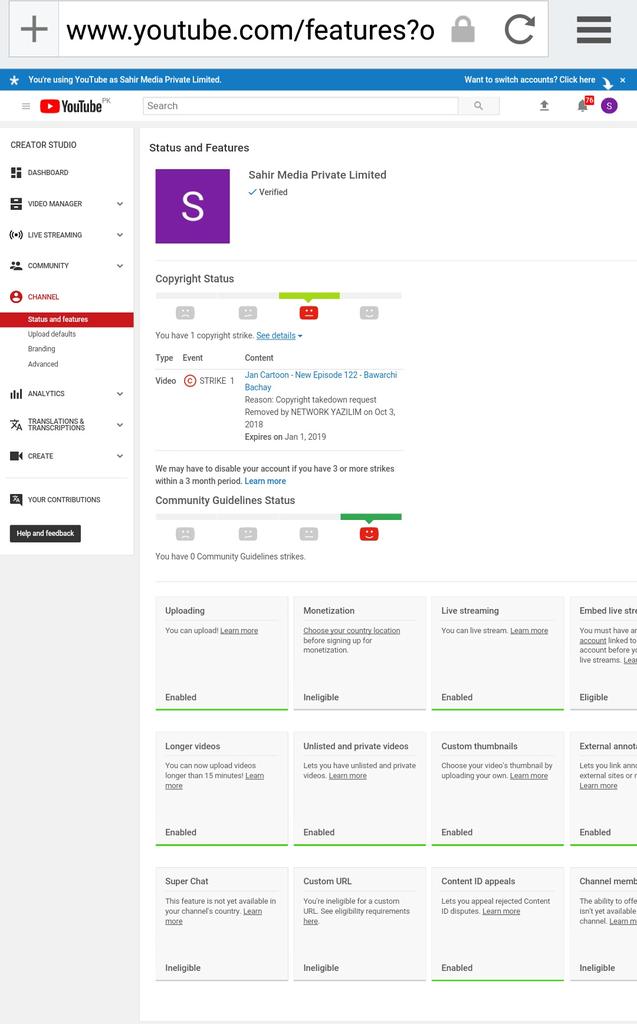The width and height of the screenshot is (637, 1024).
Task: Click Learn more in Live streaming card
Action: (529, 631)
